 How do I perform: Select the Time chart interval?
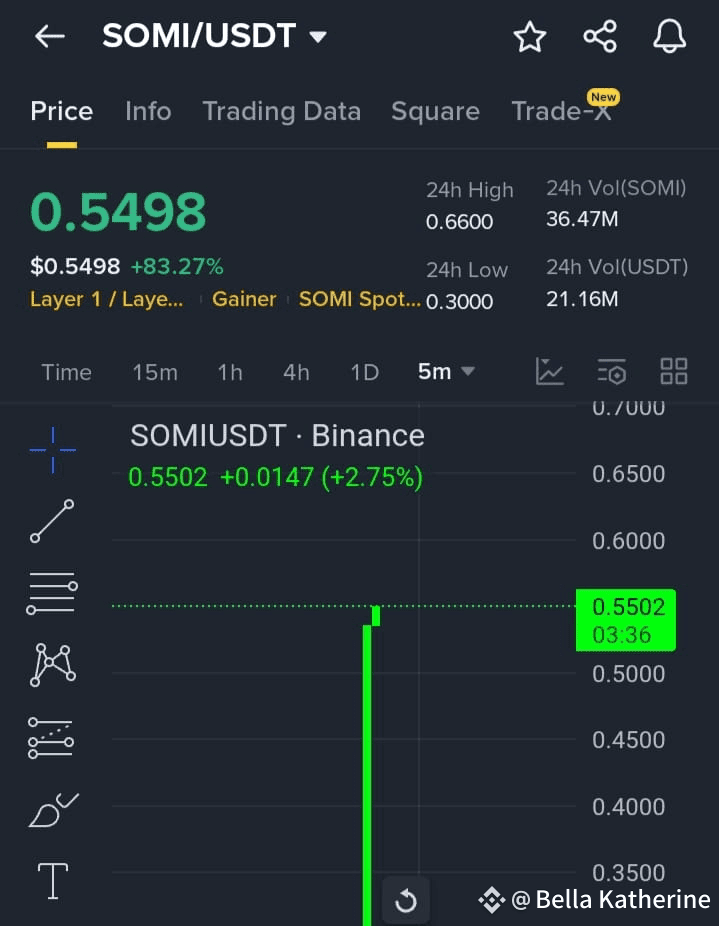(66, 373)
